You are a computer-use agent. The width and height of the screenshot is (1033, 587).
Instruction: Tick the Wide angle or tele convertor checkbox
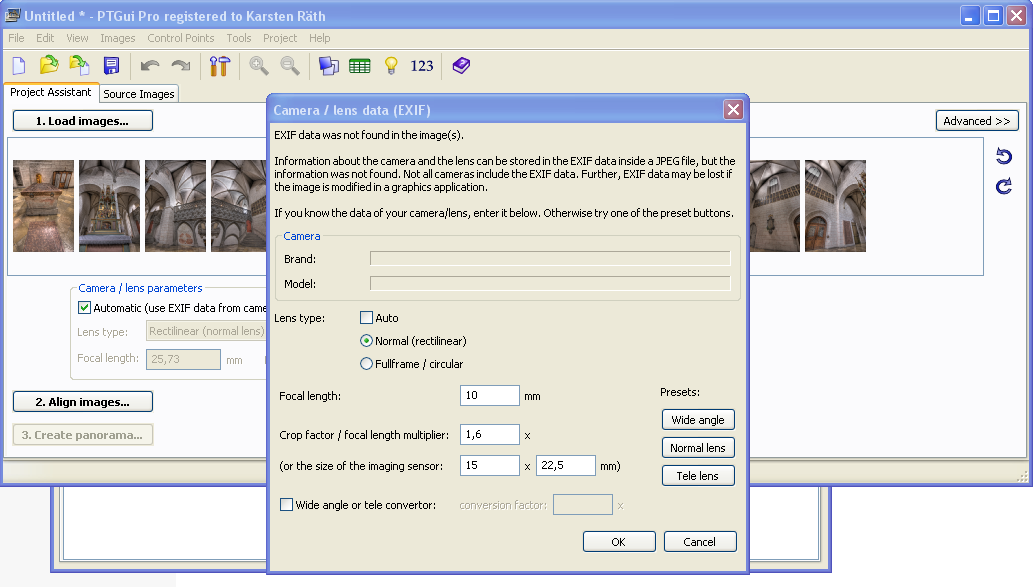287,505
